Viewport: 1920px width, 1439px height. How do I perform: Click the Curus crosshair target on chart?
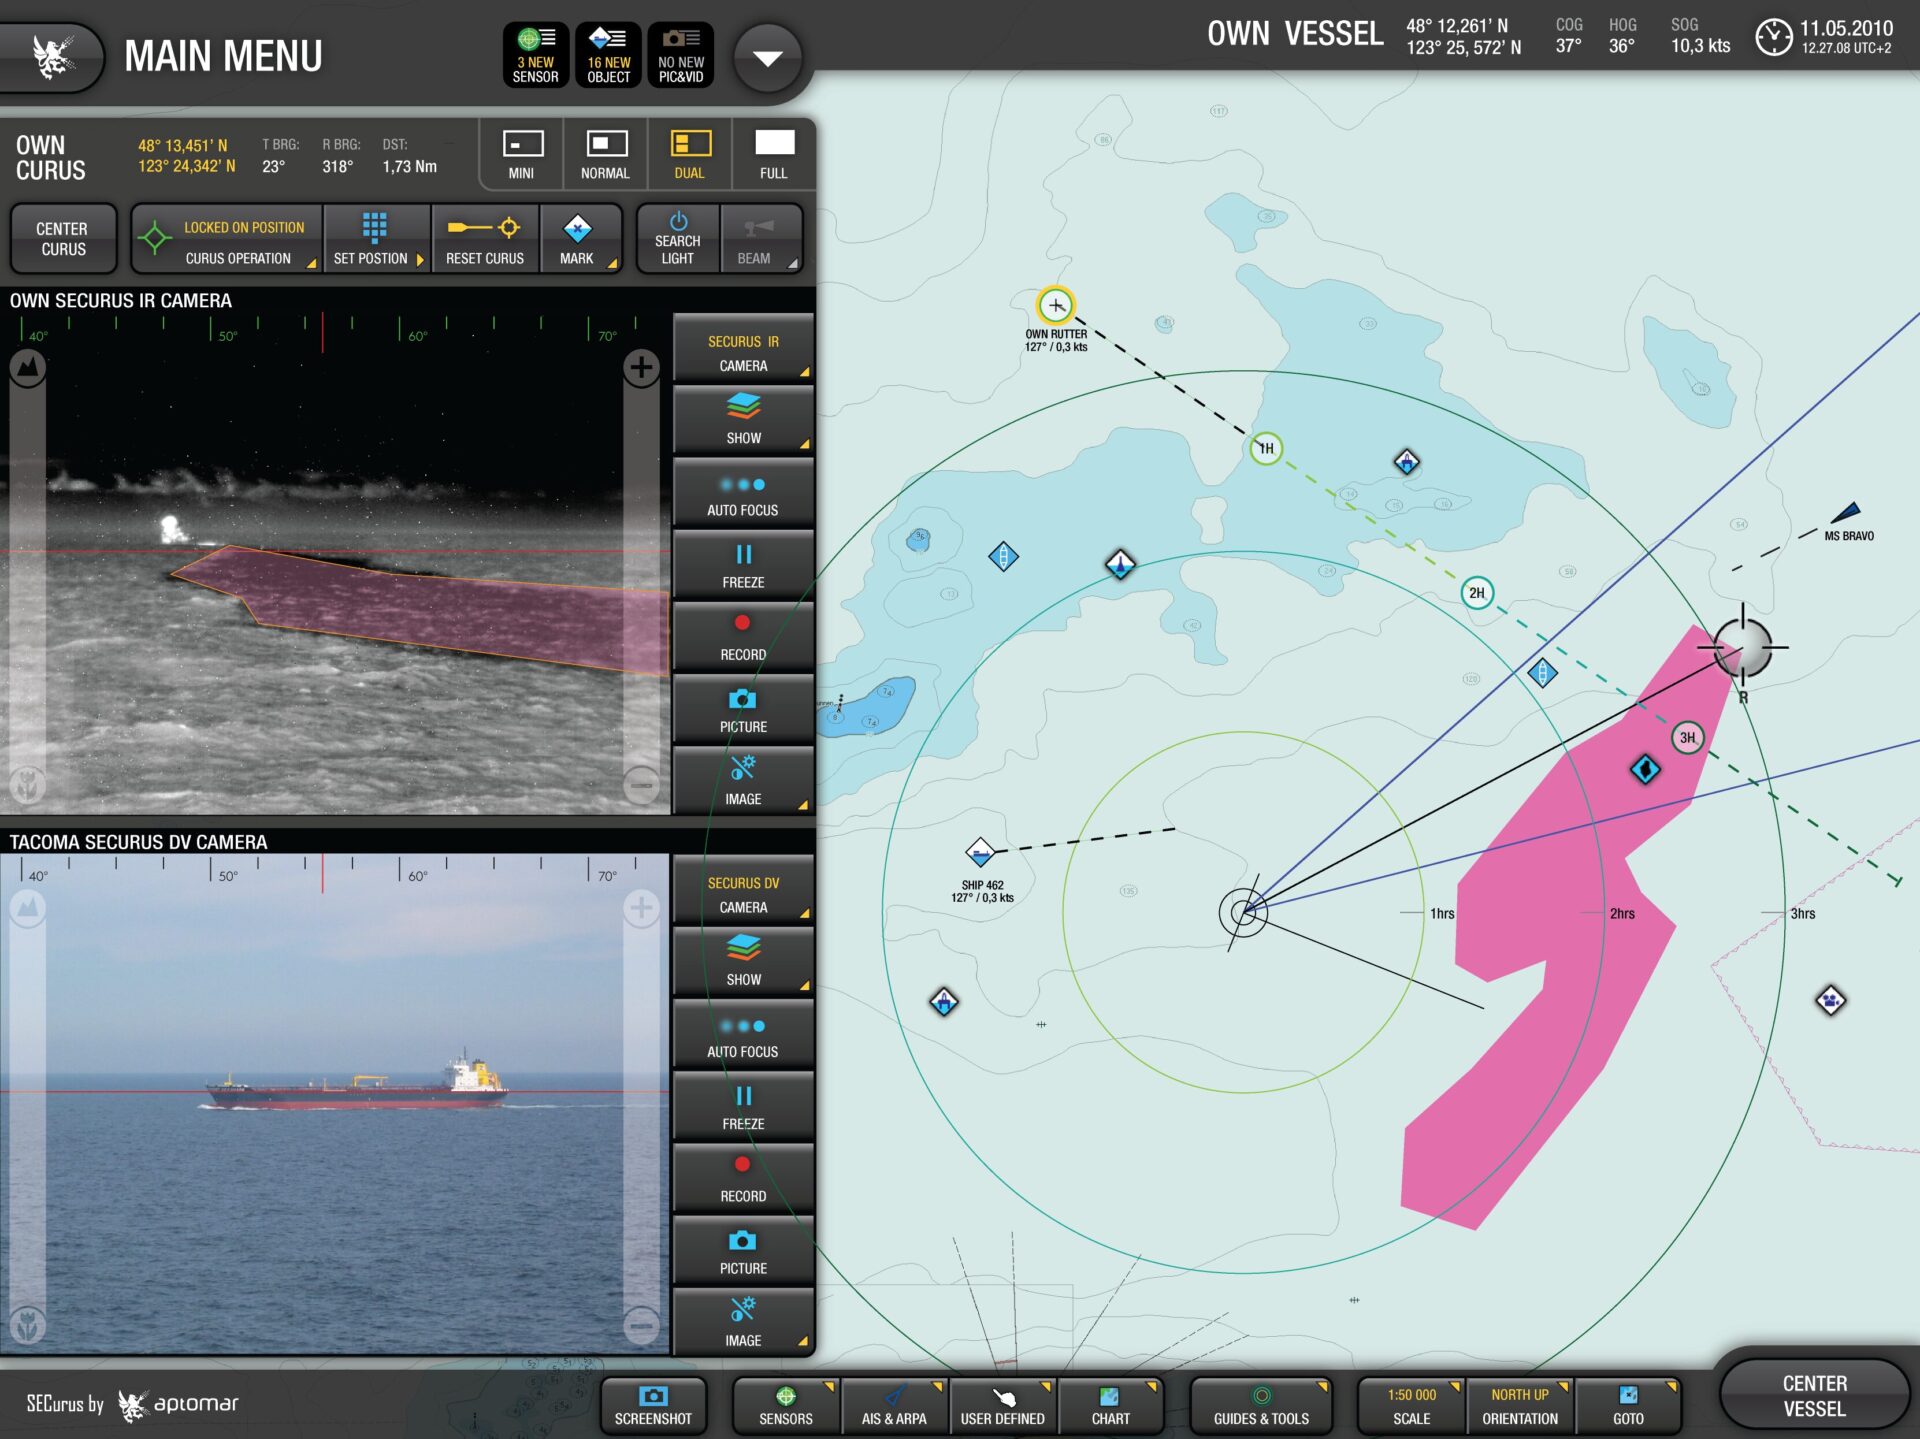[x=1743, y=647]
